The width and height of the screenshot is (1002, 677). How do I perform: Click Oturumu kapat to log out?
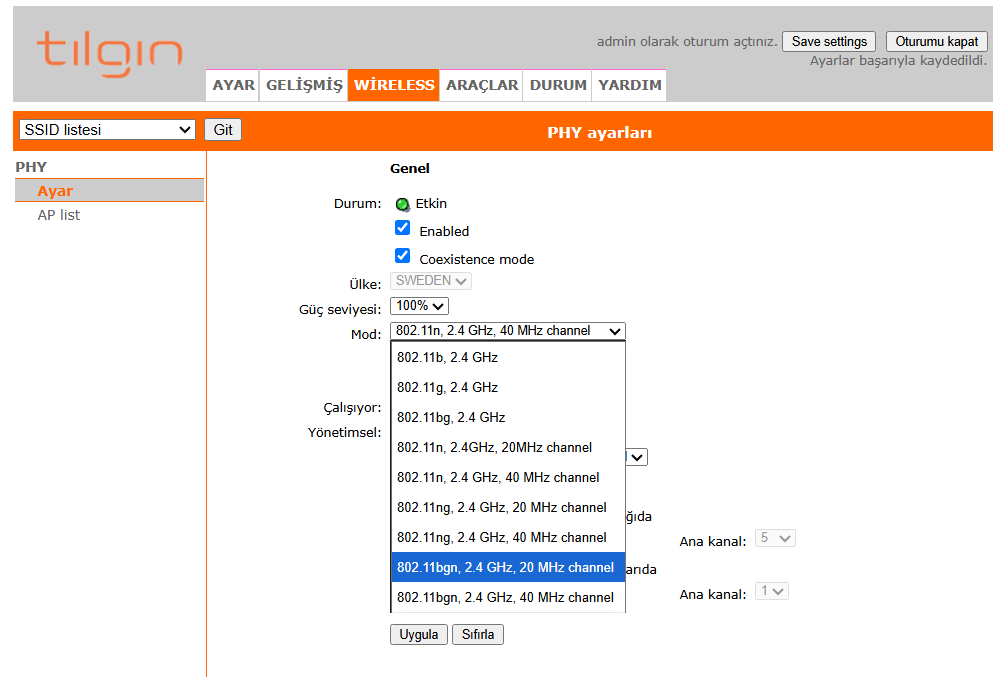[x=936, y=42]
